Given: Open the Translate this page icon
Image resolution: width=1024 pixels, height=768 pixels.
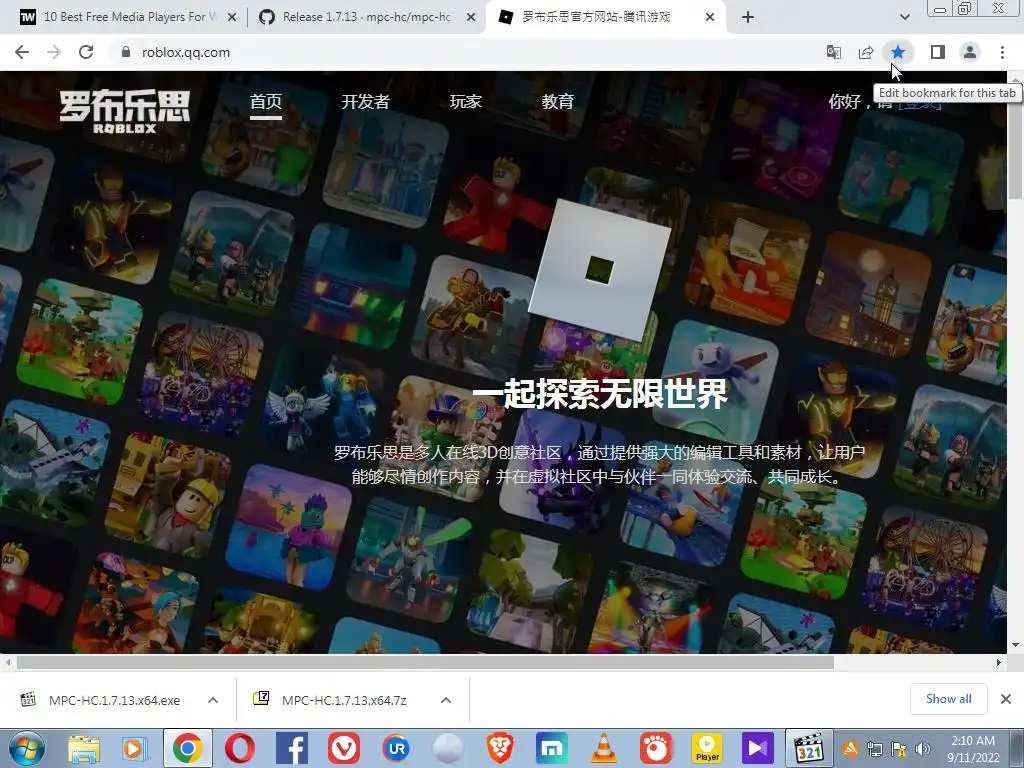Looking at the screenshot, I should pyautogui.click(x=834, y=52).
